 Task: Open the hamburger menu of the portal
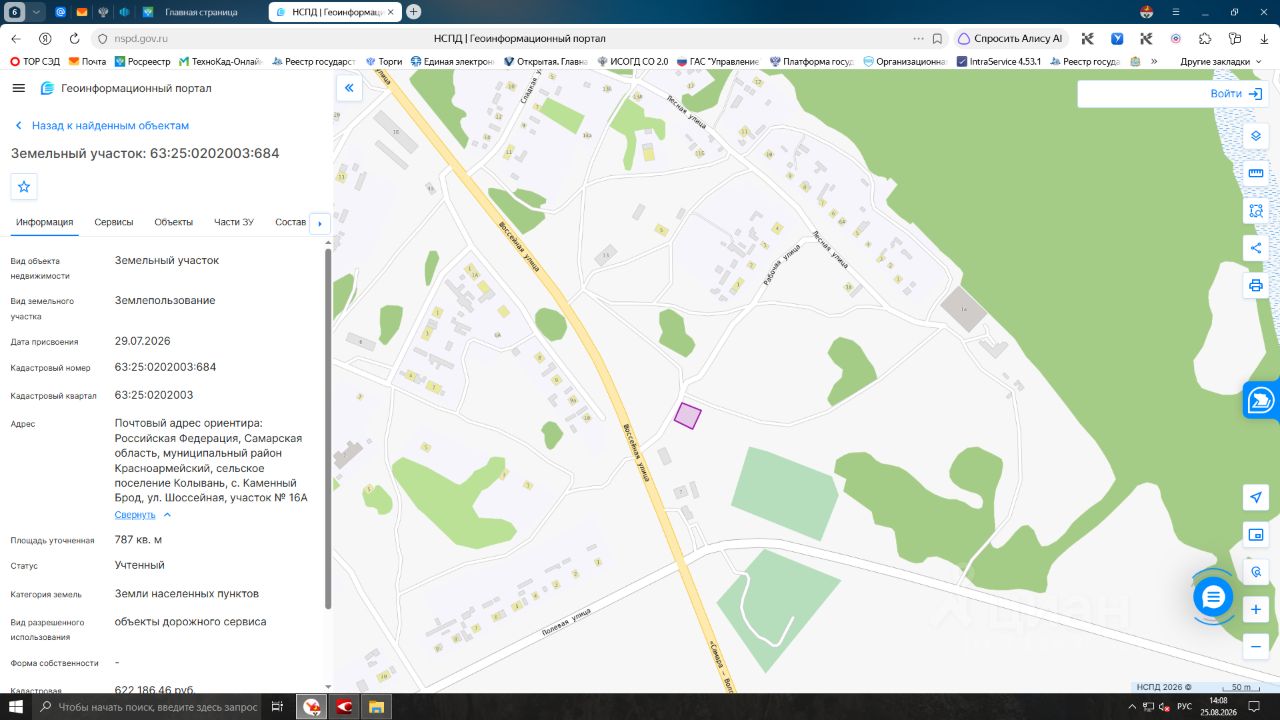[18, 88]
